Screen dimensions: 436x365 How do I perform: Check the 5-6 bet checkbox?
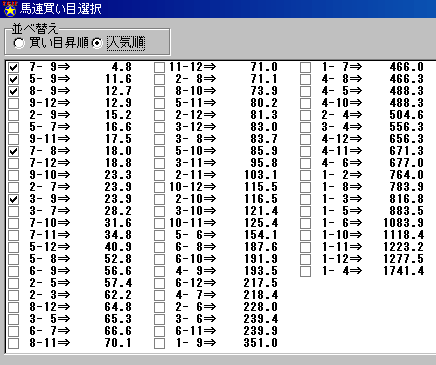(x=159, y=235)
